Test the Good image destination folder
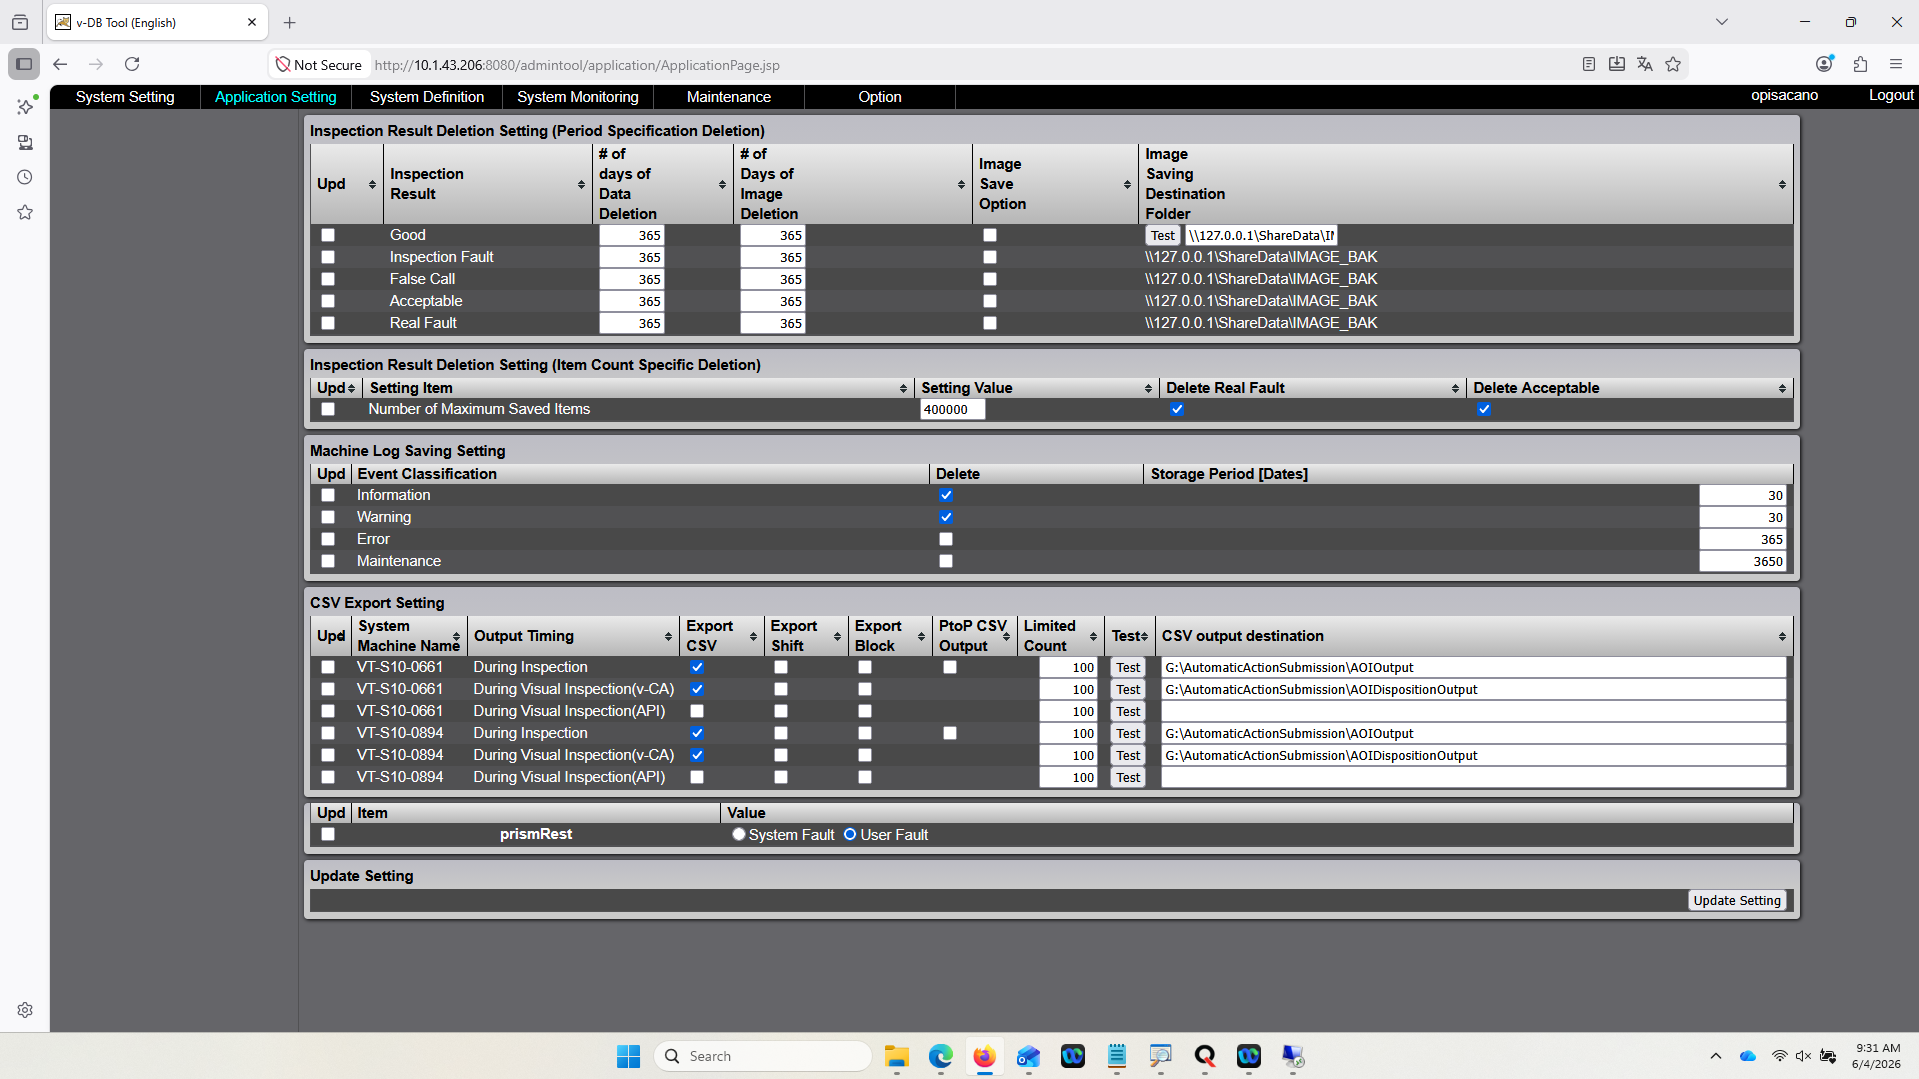This screenshot has width=1919, height=1079. click(x=1163, y=235)
